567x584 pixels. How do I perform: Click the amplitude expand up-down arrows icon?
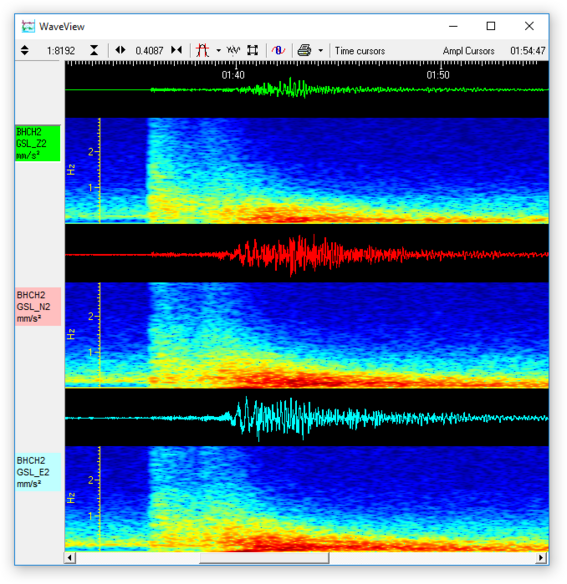point(25,50)
